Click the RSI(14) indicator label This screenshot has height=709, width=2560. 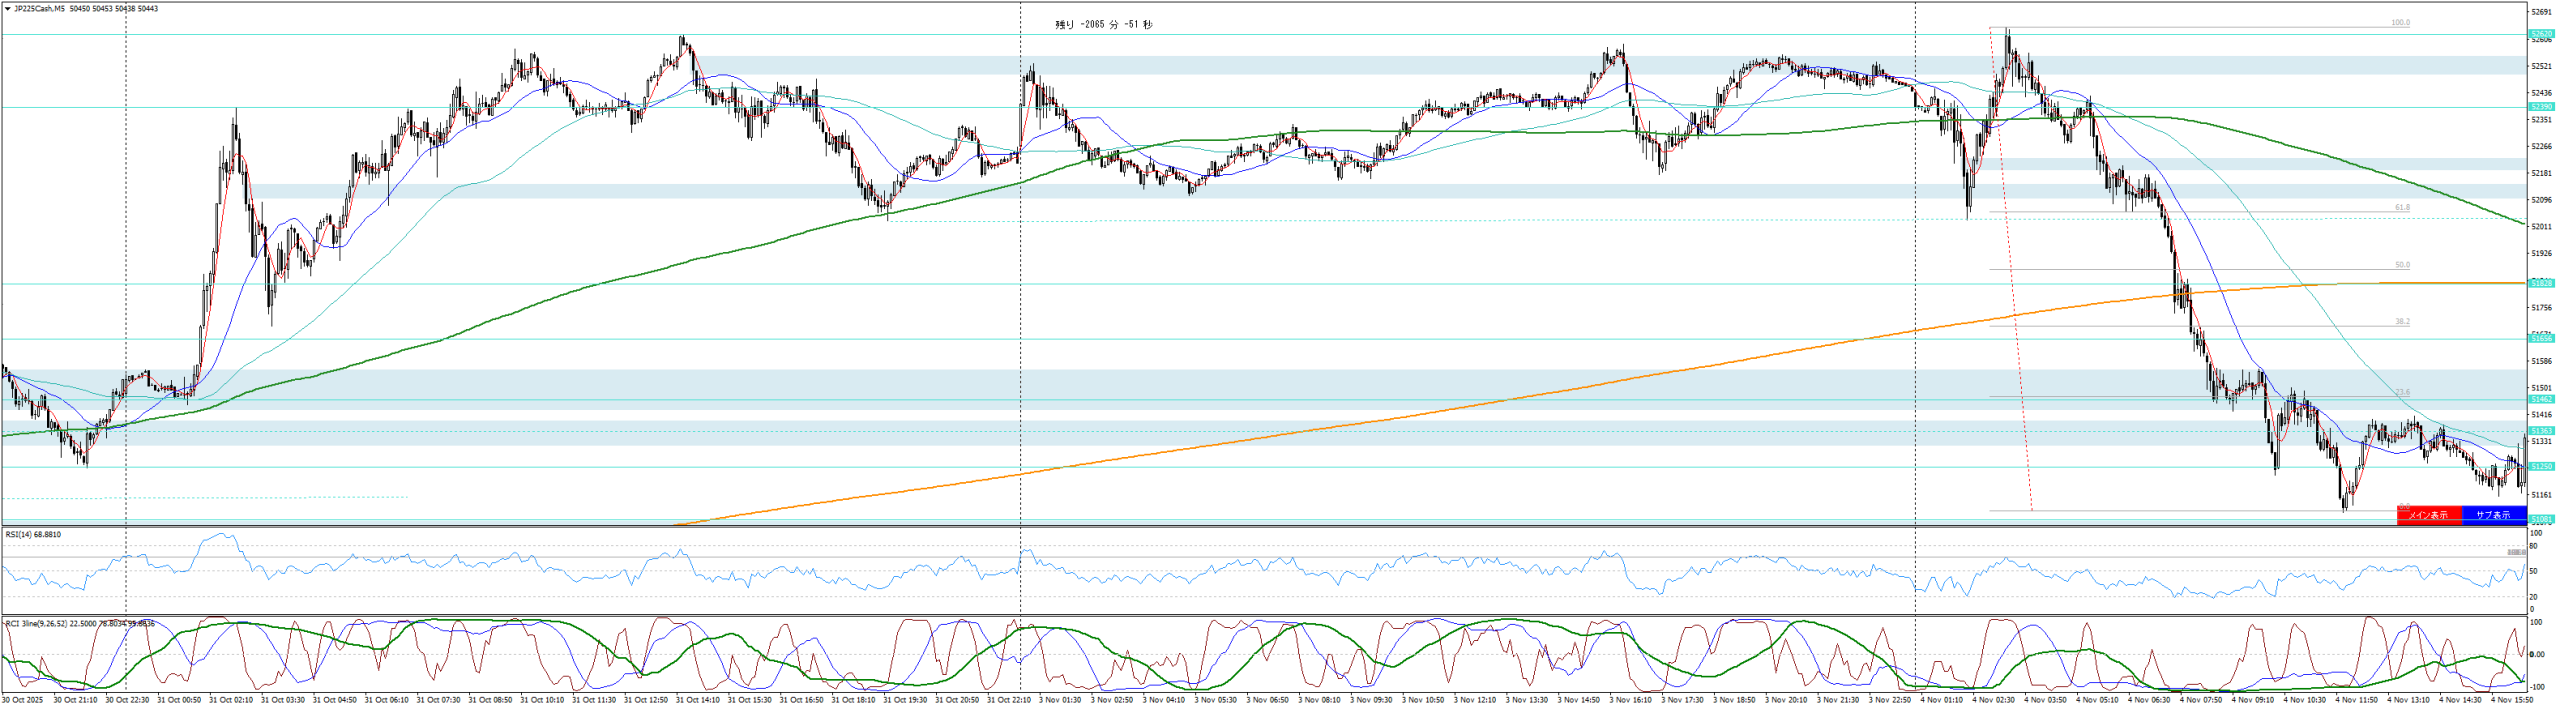(x=33, y=535)
